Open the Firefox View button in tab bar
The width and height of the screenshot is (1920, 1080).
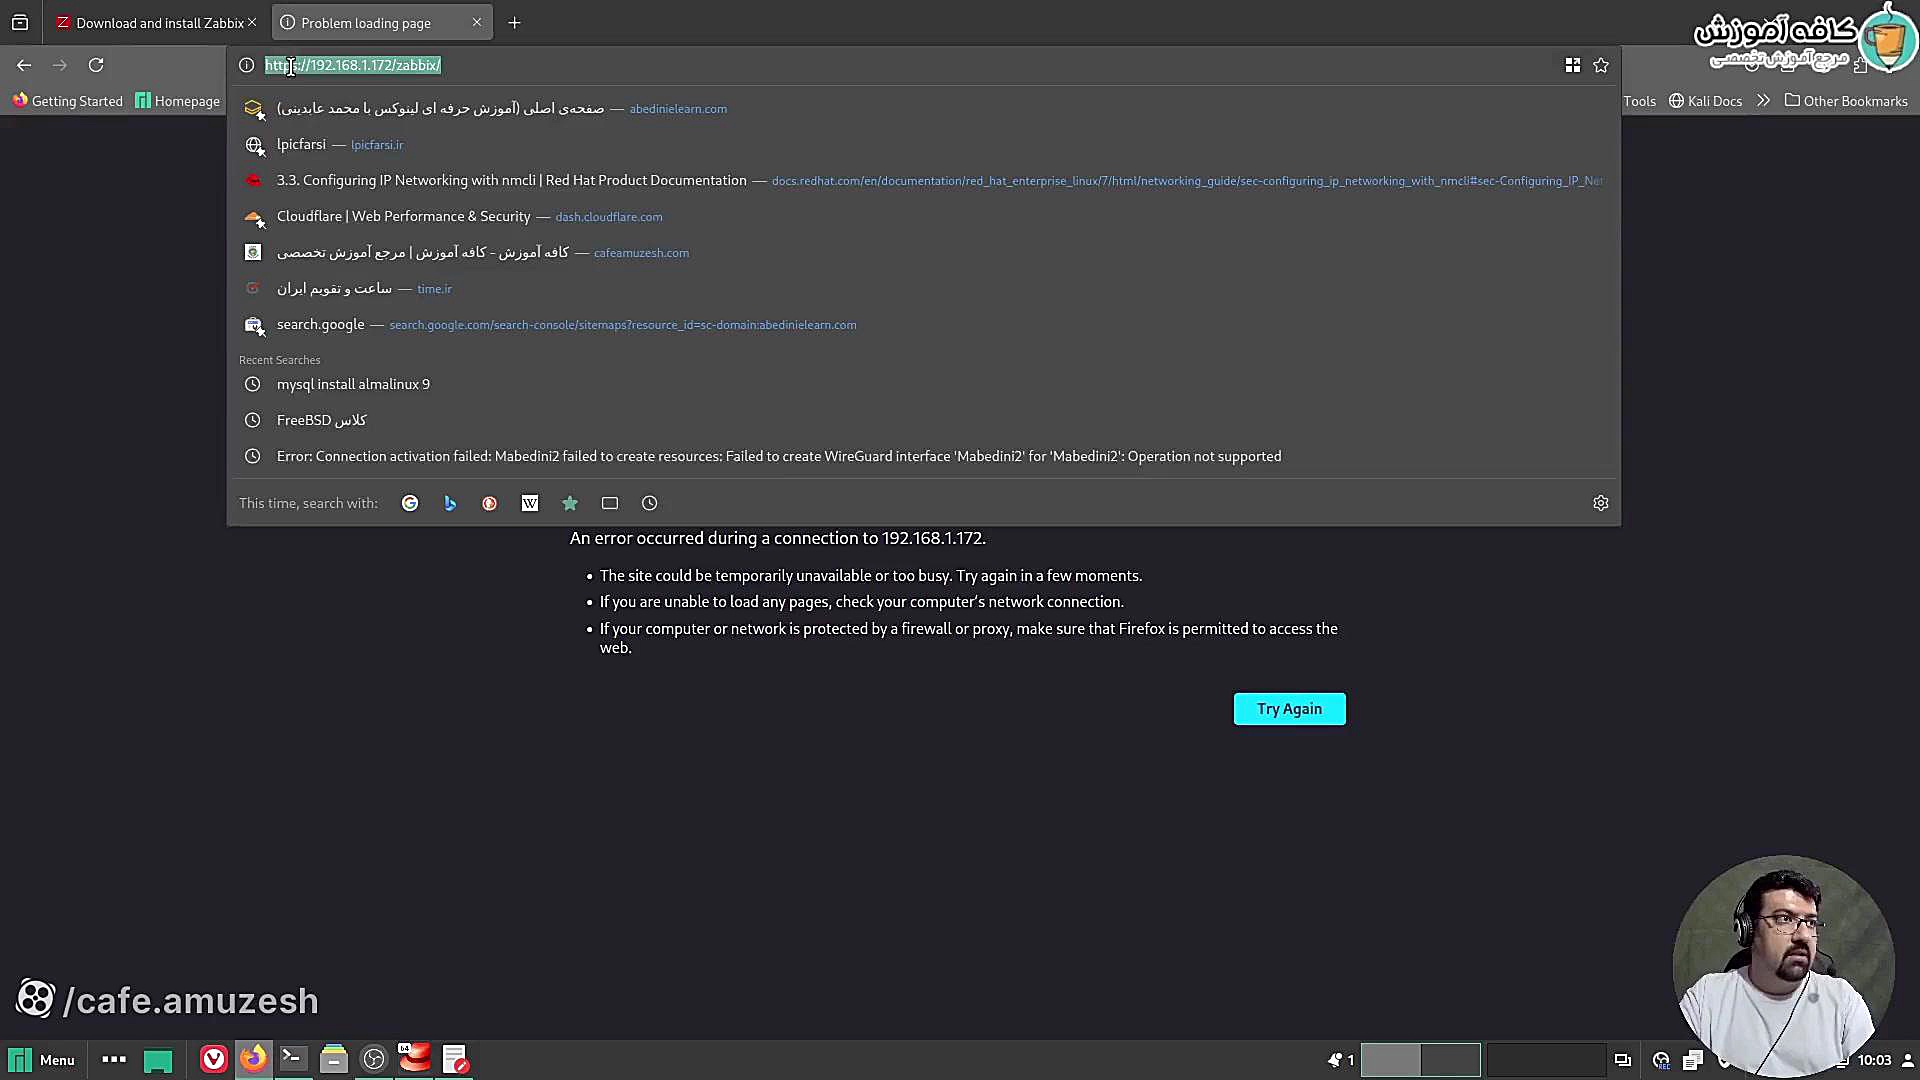(20, 22)
